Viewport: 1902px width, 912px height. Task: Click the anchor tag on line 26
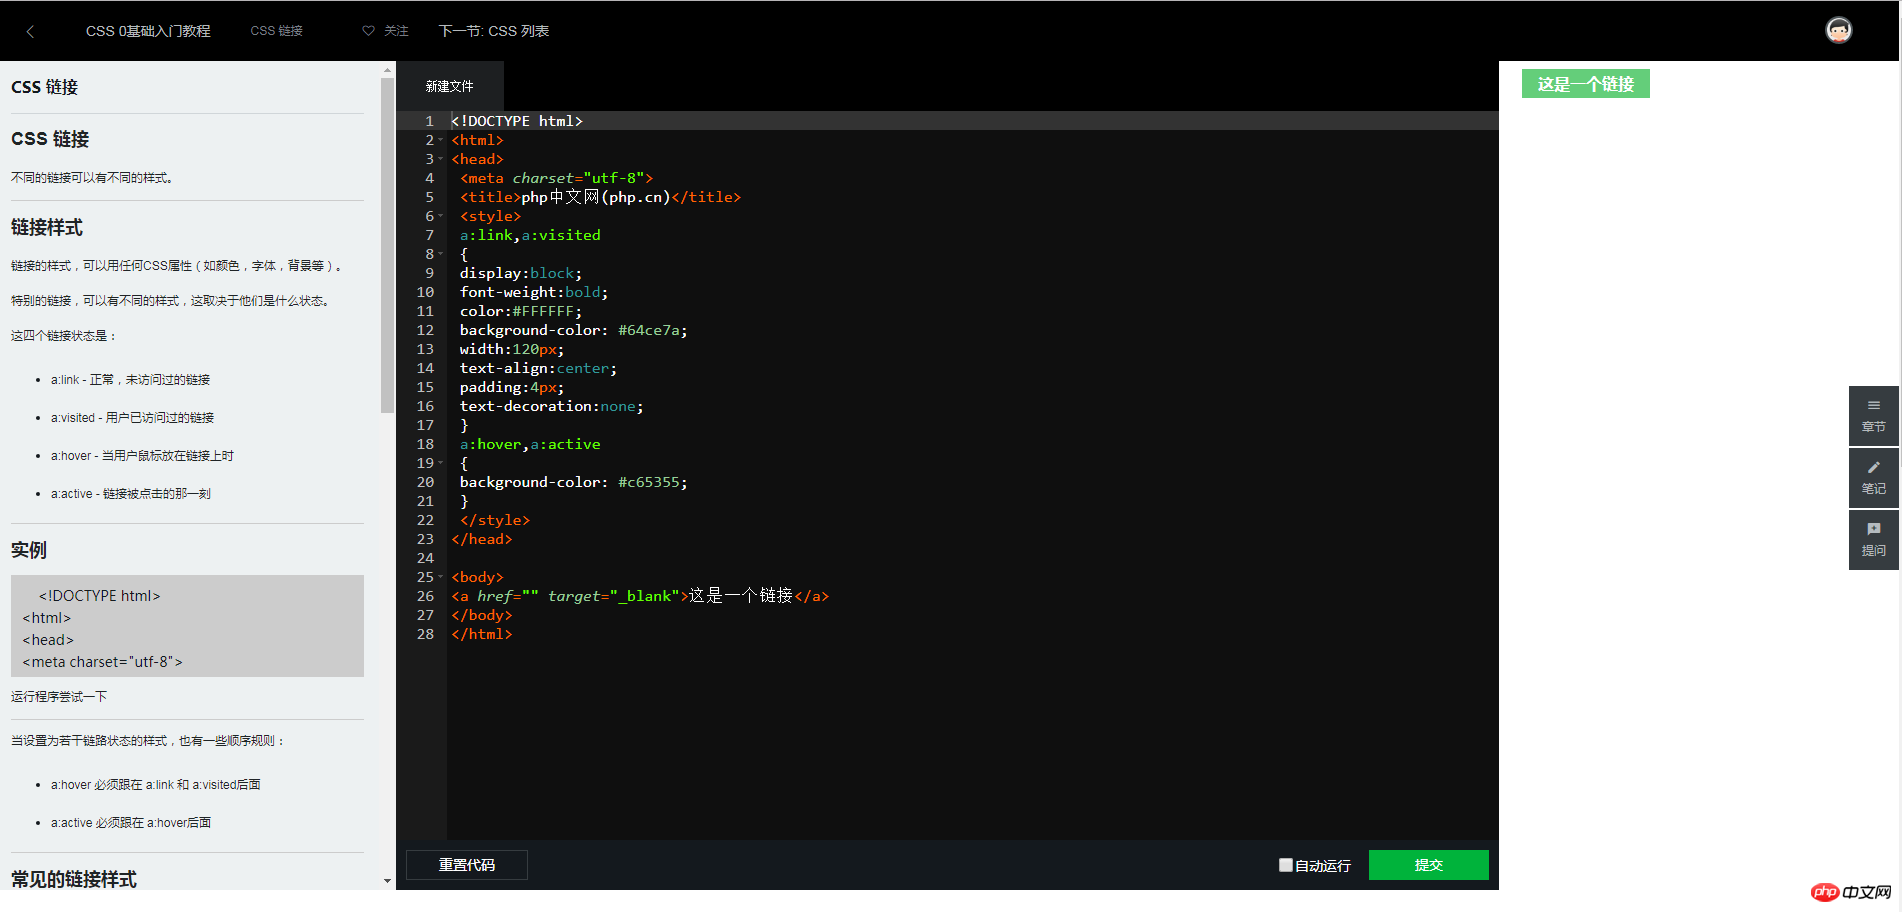pyautogui.click(x=640, y=596)
